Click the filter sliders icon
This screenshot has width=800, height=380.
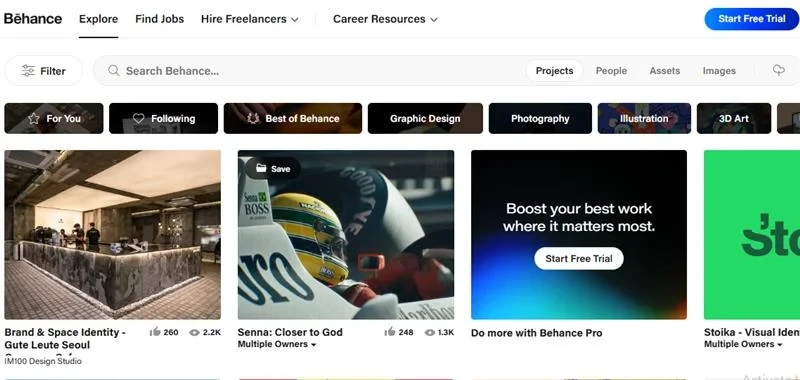[x=28, y=71]
